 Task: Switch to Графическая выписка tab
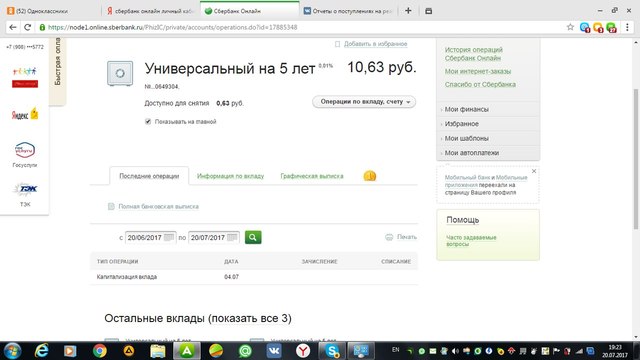coord(312,176)
